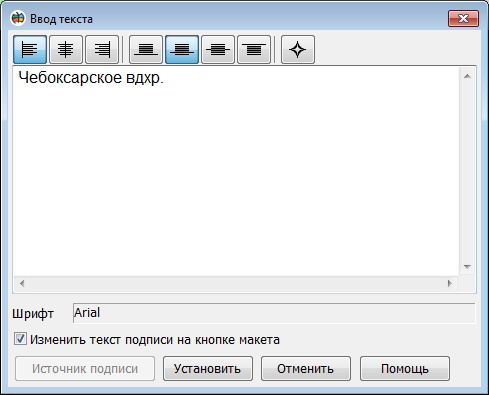Choose baseline vertical alignment icon
This screenshot has width=489, height=395.
tap(182, 49)
